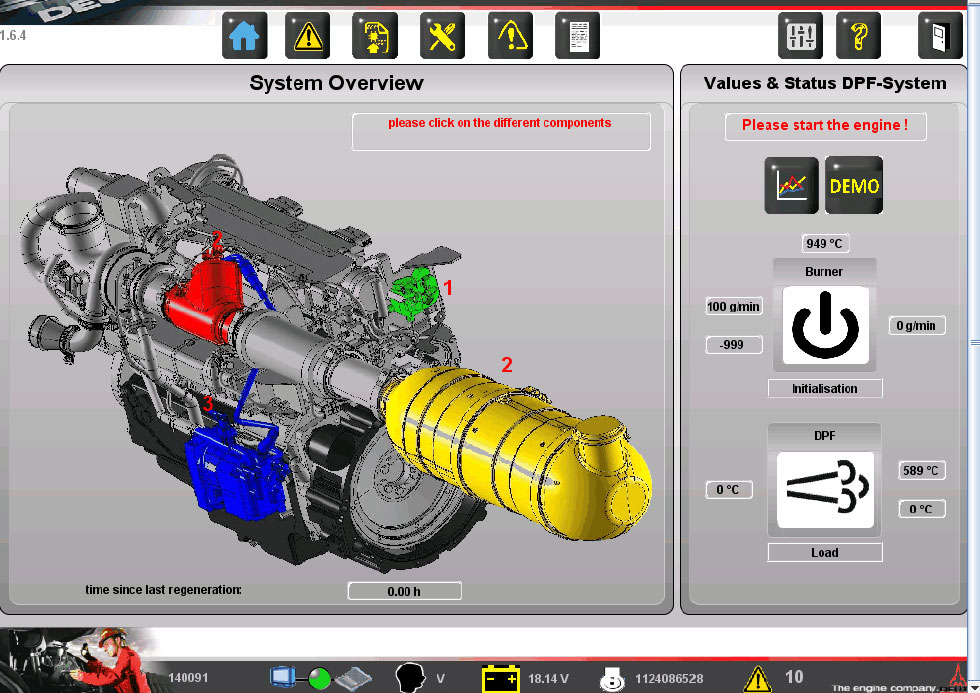Open help with the question mark icon

pyautogui.click(x=858, y=36)
